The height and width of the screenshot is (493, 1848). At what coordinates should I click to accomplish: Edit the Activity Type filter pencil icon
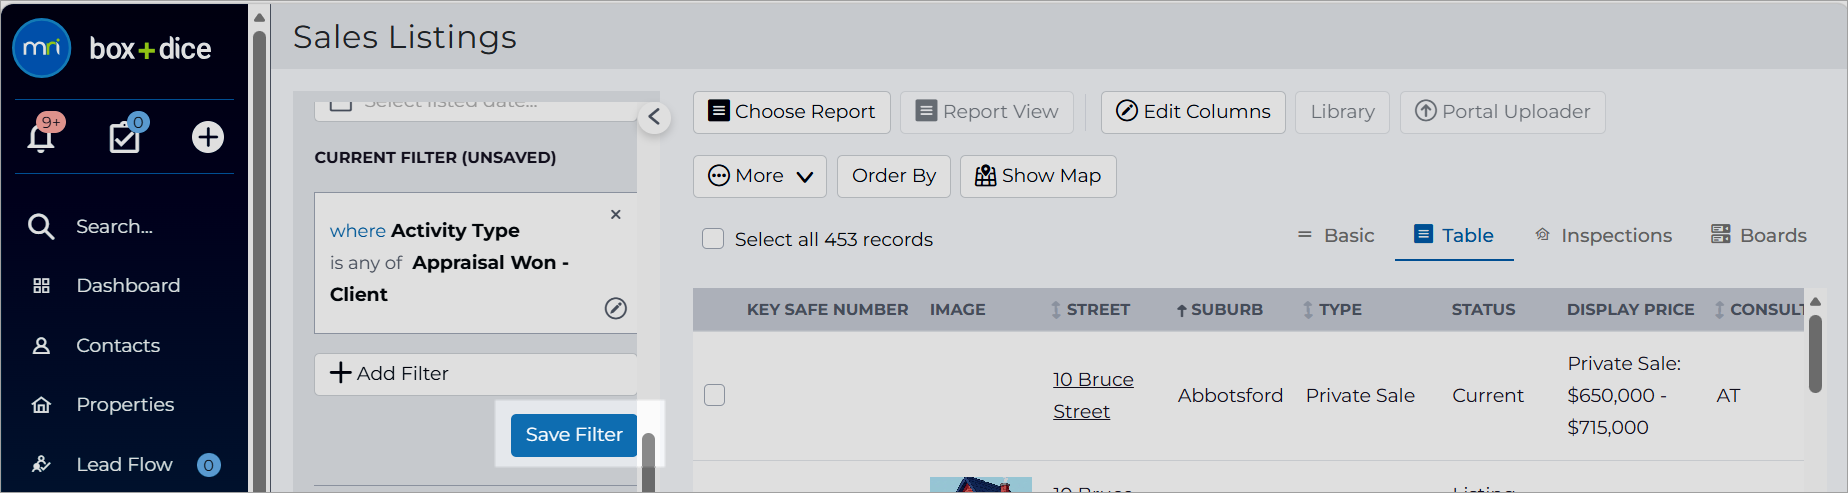point(616,308)
